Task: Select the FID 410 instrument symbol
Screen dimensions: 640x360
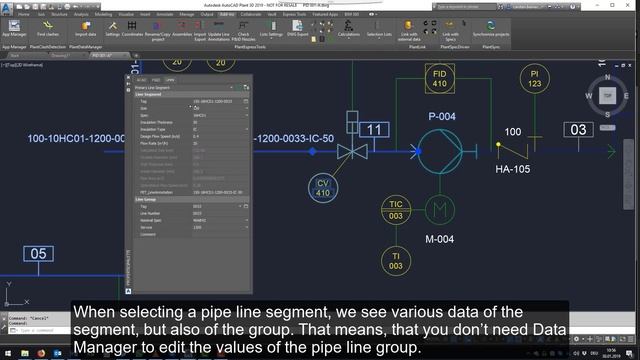Action: point(440,78)
